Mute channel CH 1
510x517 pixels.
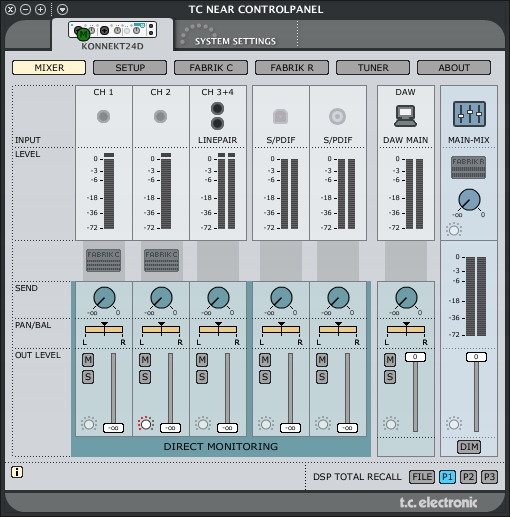88,360
